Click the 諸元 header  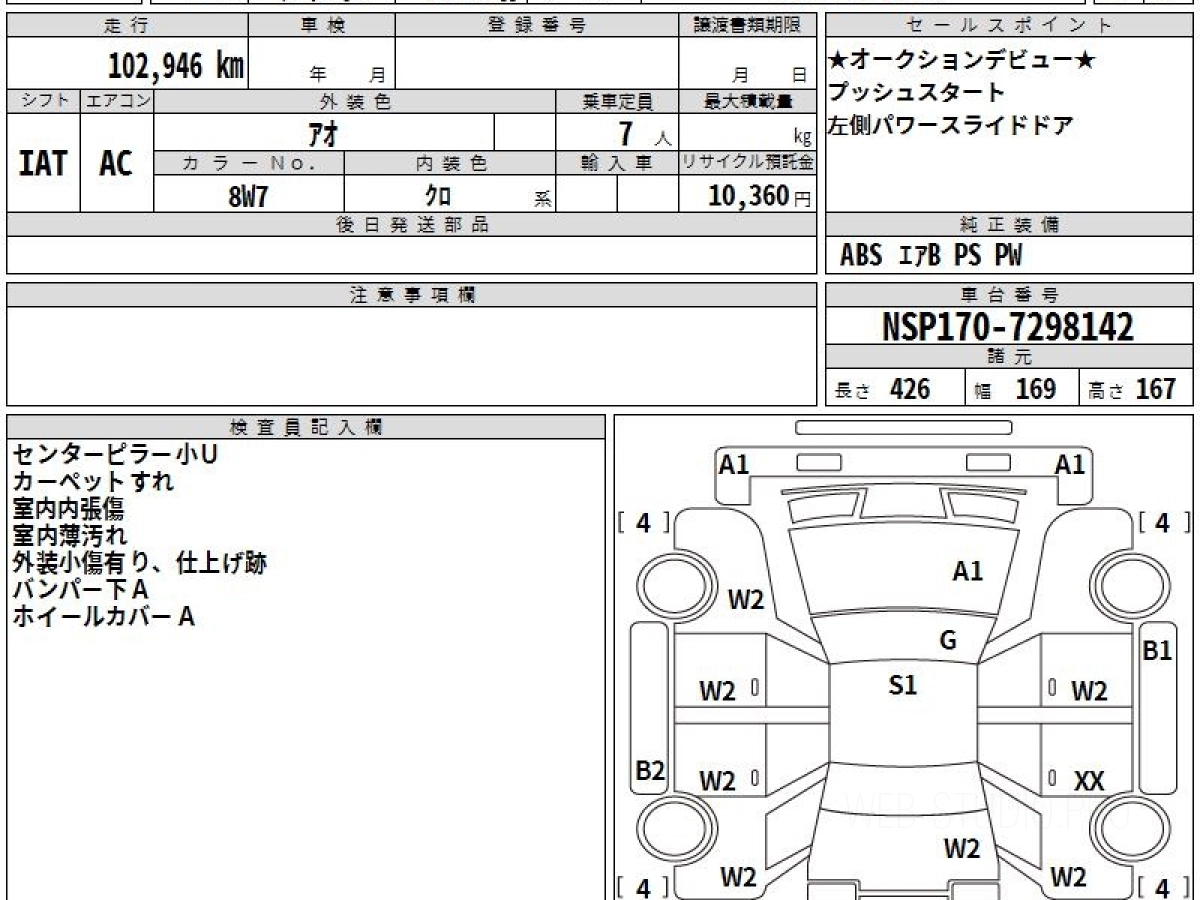(x=1009, y=357)
